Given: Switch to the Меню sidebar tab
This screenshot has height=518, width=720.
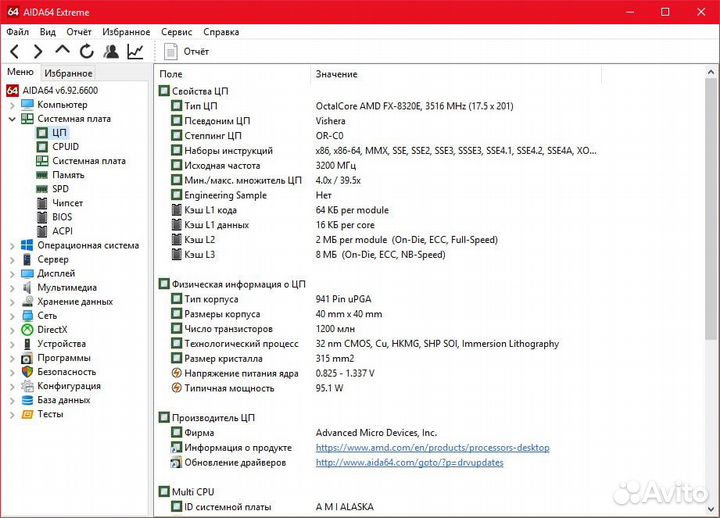Looking at the screenshot, I should pos(20,72).
